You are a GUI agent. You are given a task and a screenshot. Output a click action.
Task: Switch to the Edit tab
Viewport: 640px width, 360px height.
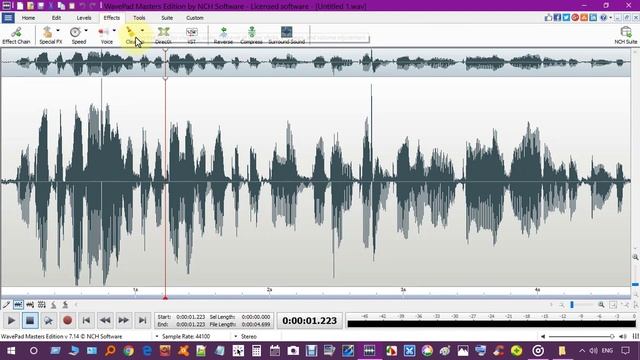tap(56, 18)
